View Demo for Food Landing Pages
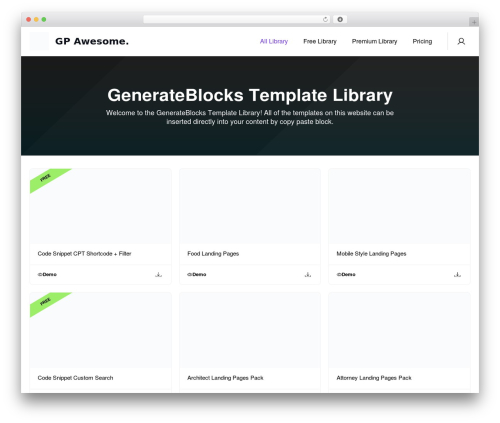The height and width of the screenshot is (423, 500). tap(197, 274)
